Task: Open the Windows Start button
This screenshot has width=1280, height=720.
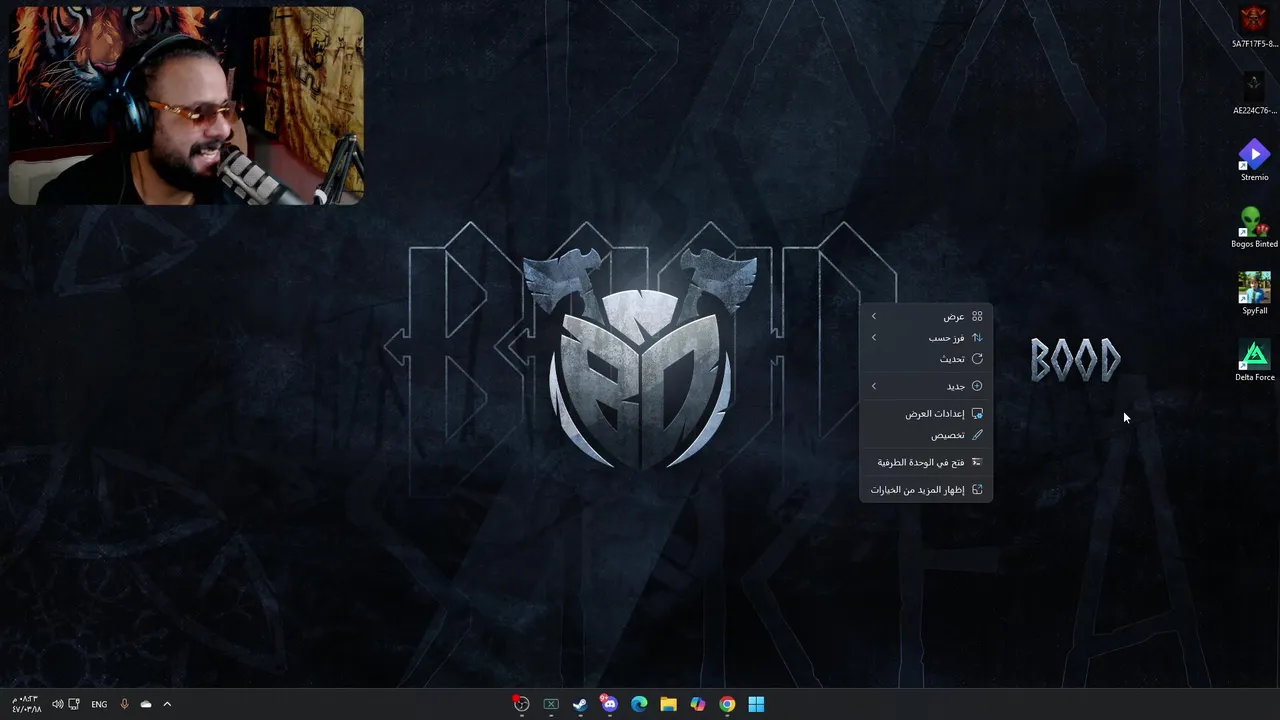Action: tap(756, 704)
